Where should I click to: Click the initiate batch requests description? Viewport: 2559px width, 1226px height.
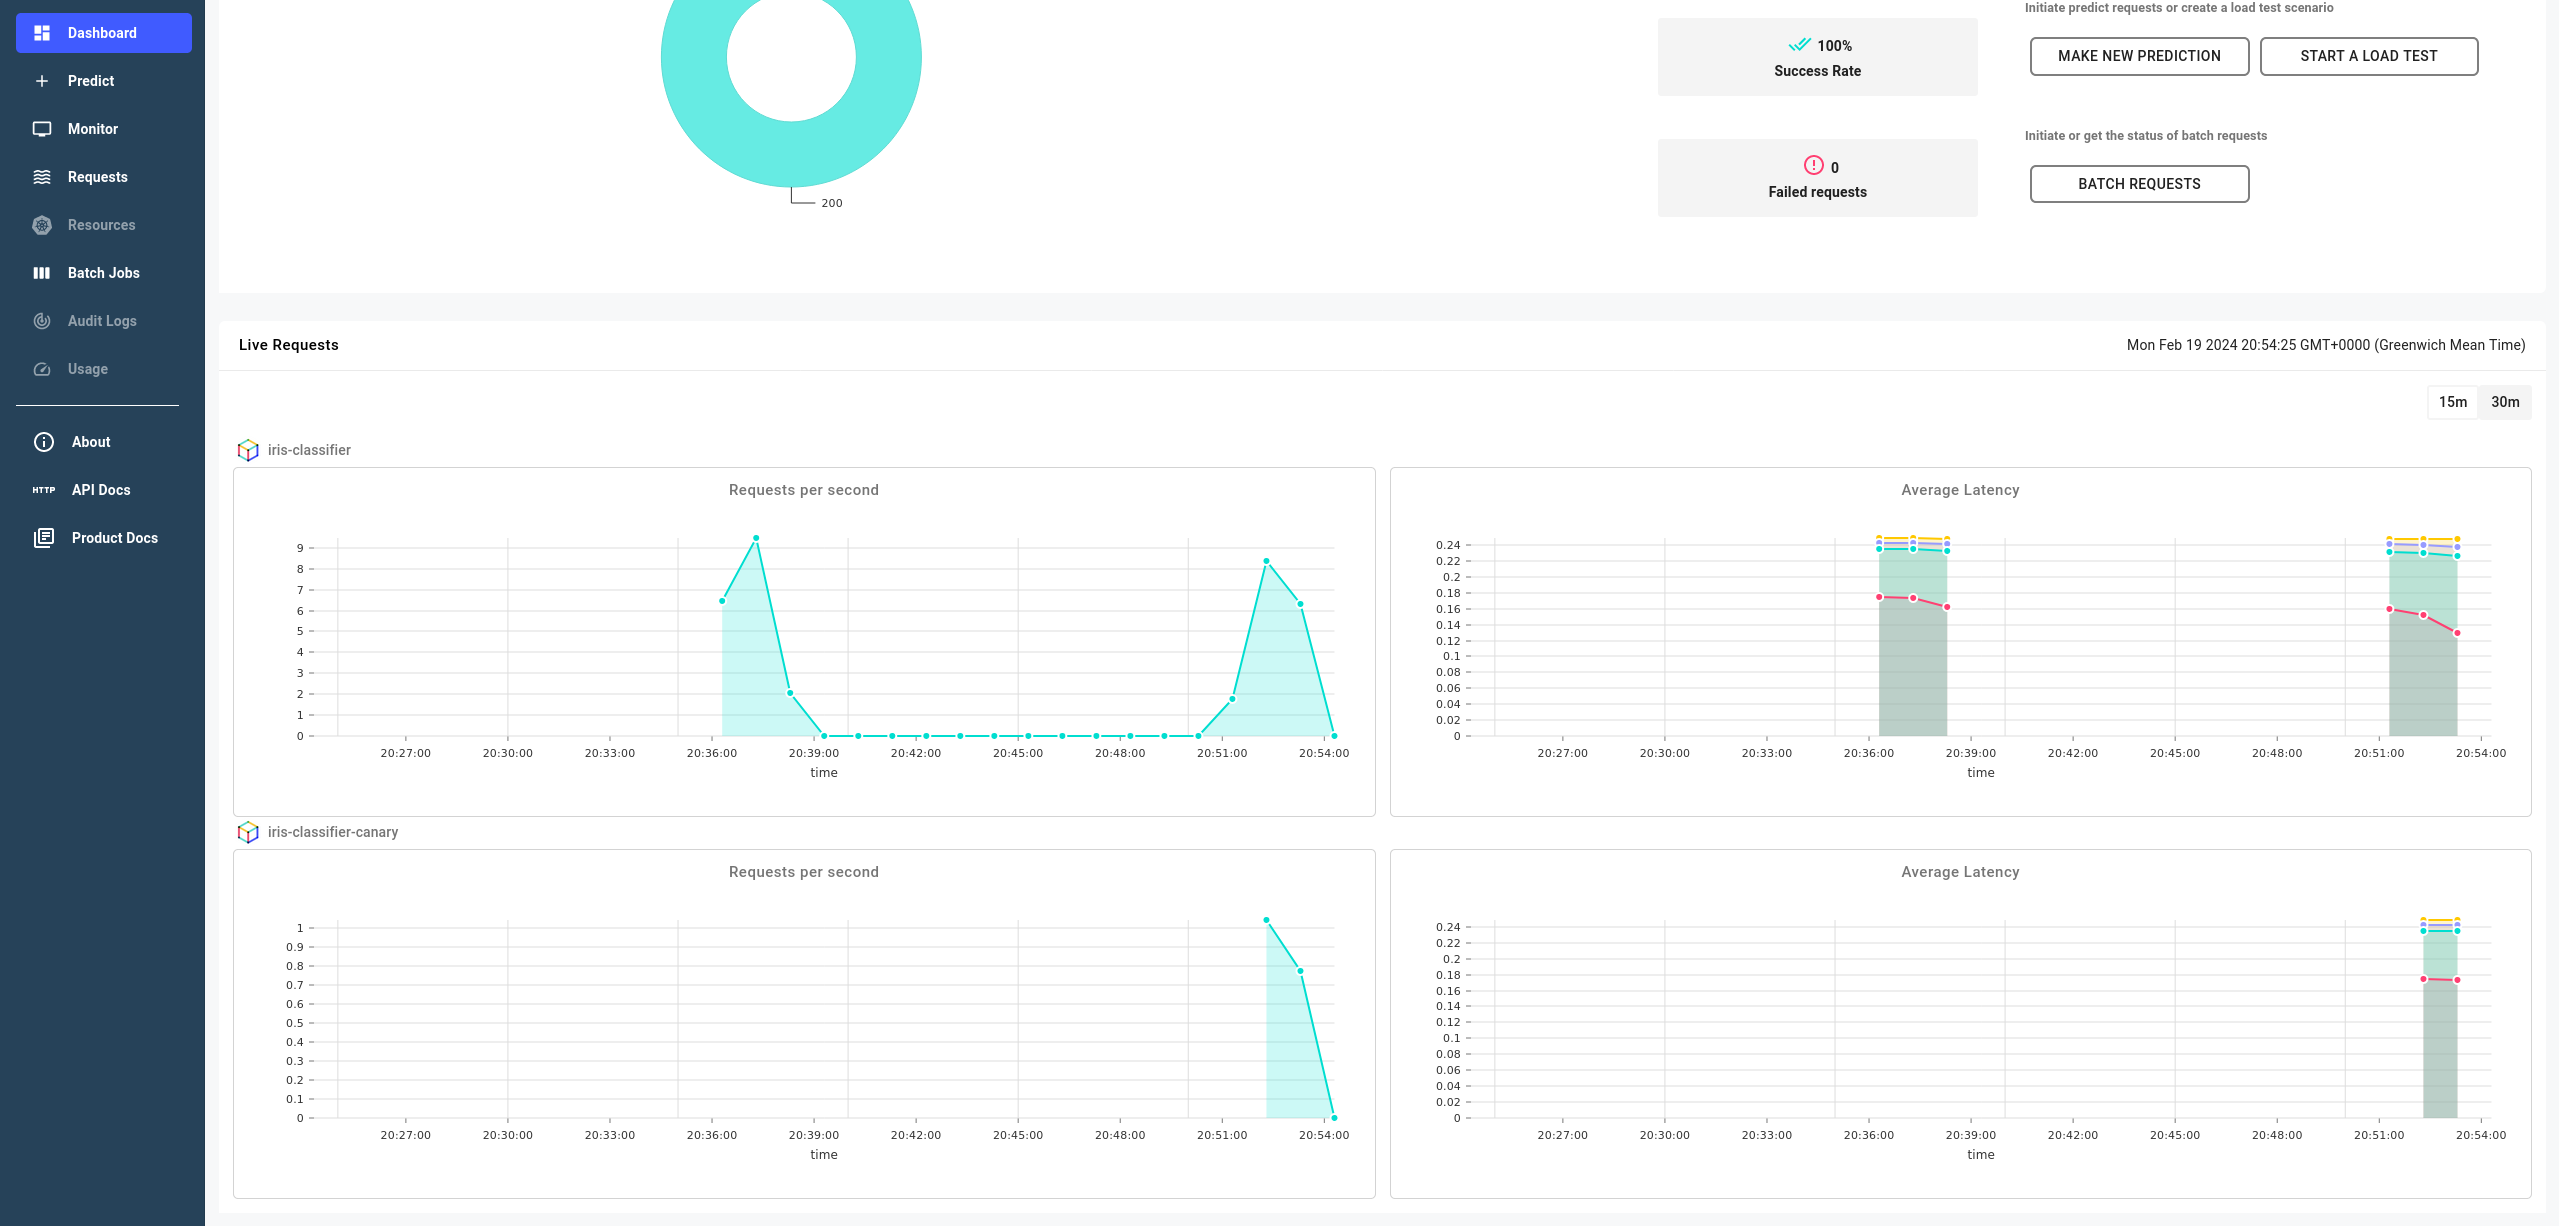point(2146,136)
